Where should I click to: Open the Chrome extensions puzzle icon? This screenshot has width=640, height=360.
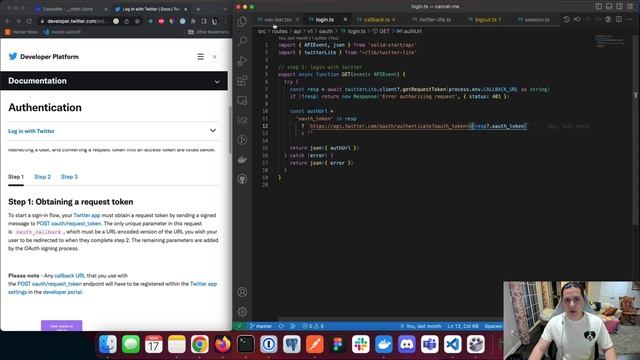pos(193,21)
